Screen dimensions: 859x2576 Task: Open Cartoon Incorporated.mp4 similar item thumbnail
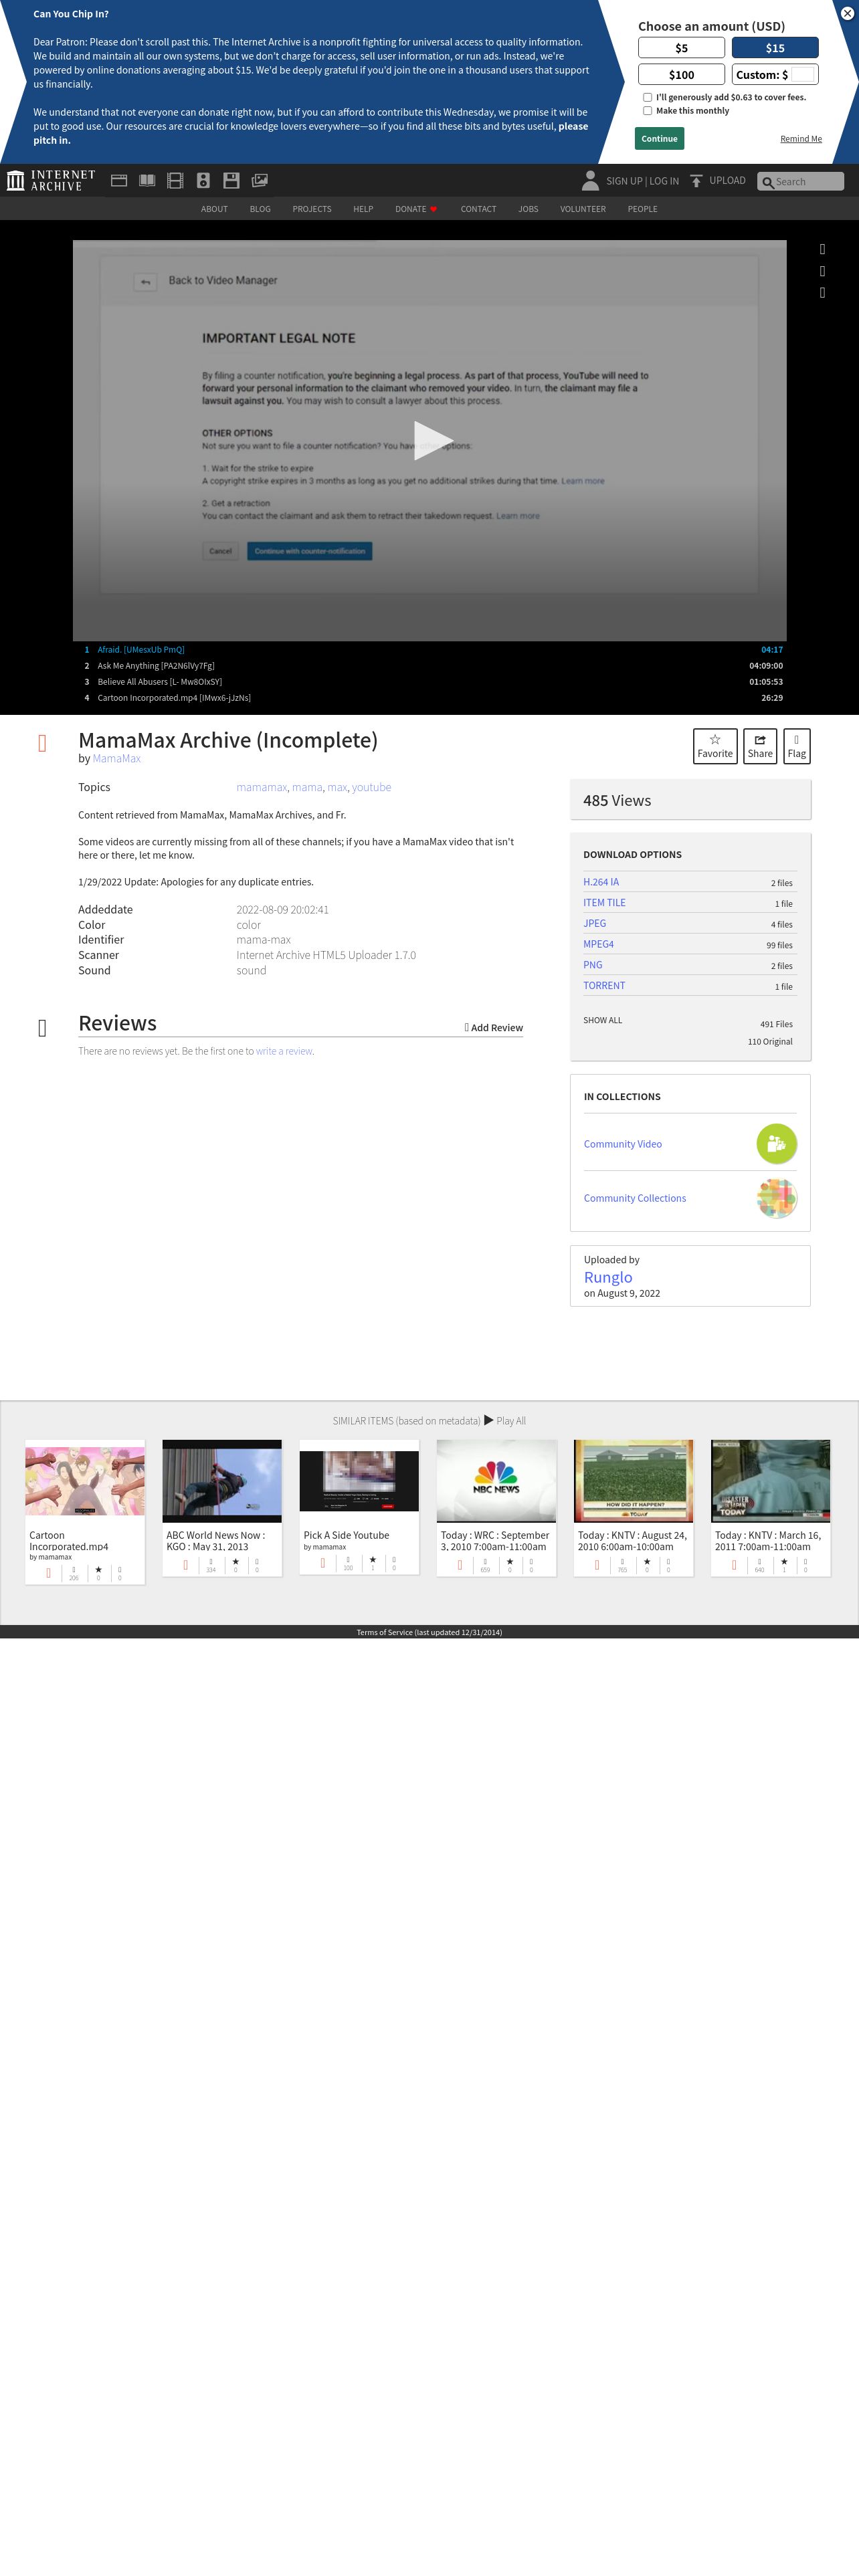(85, 1481)
